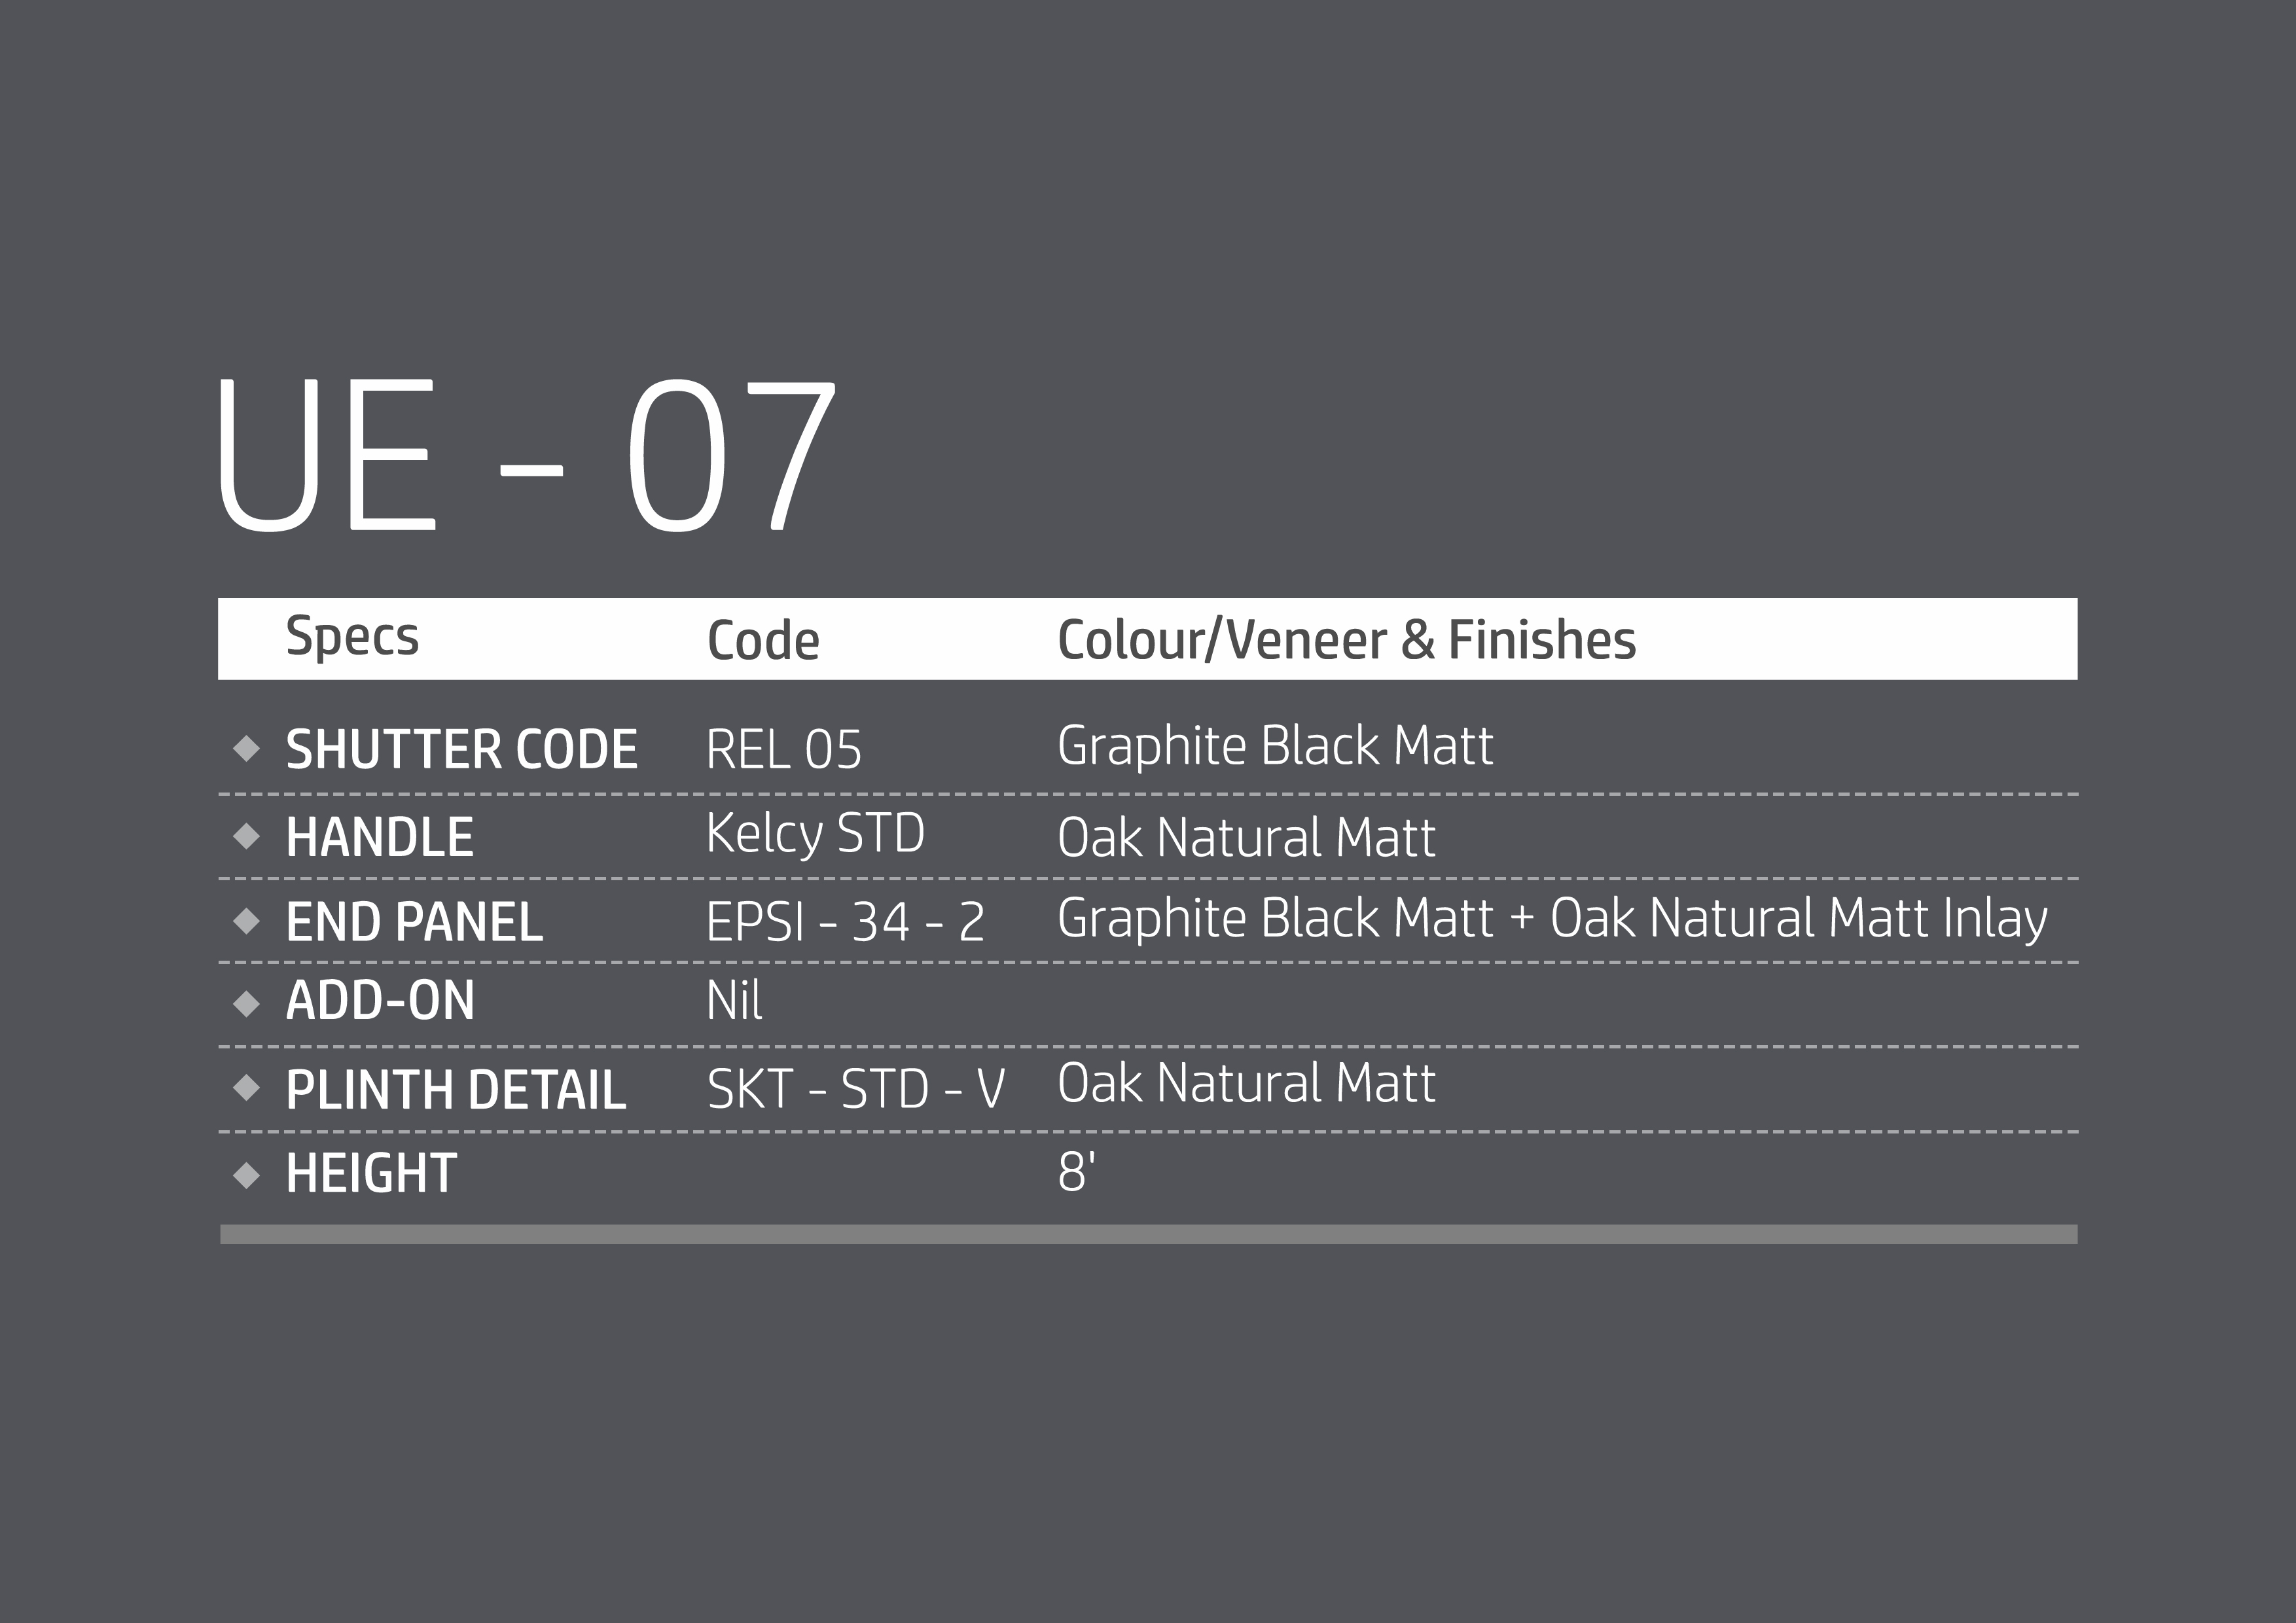The image size is (2296, 1623).
Task: Click the diamond icon next to PLINTH DETAIL
Action: tap(246, 1088)
